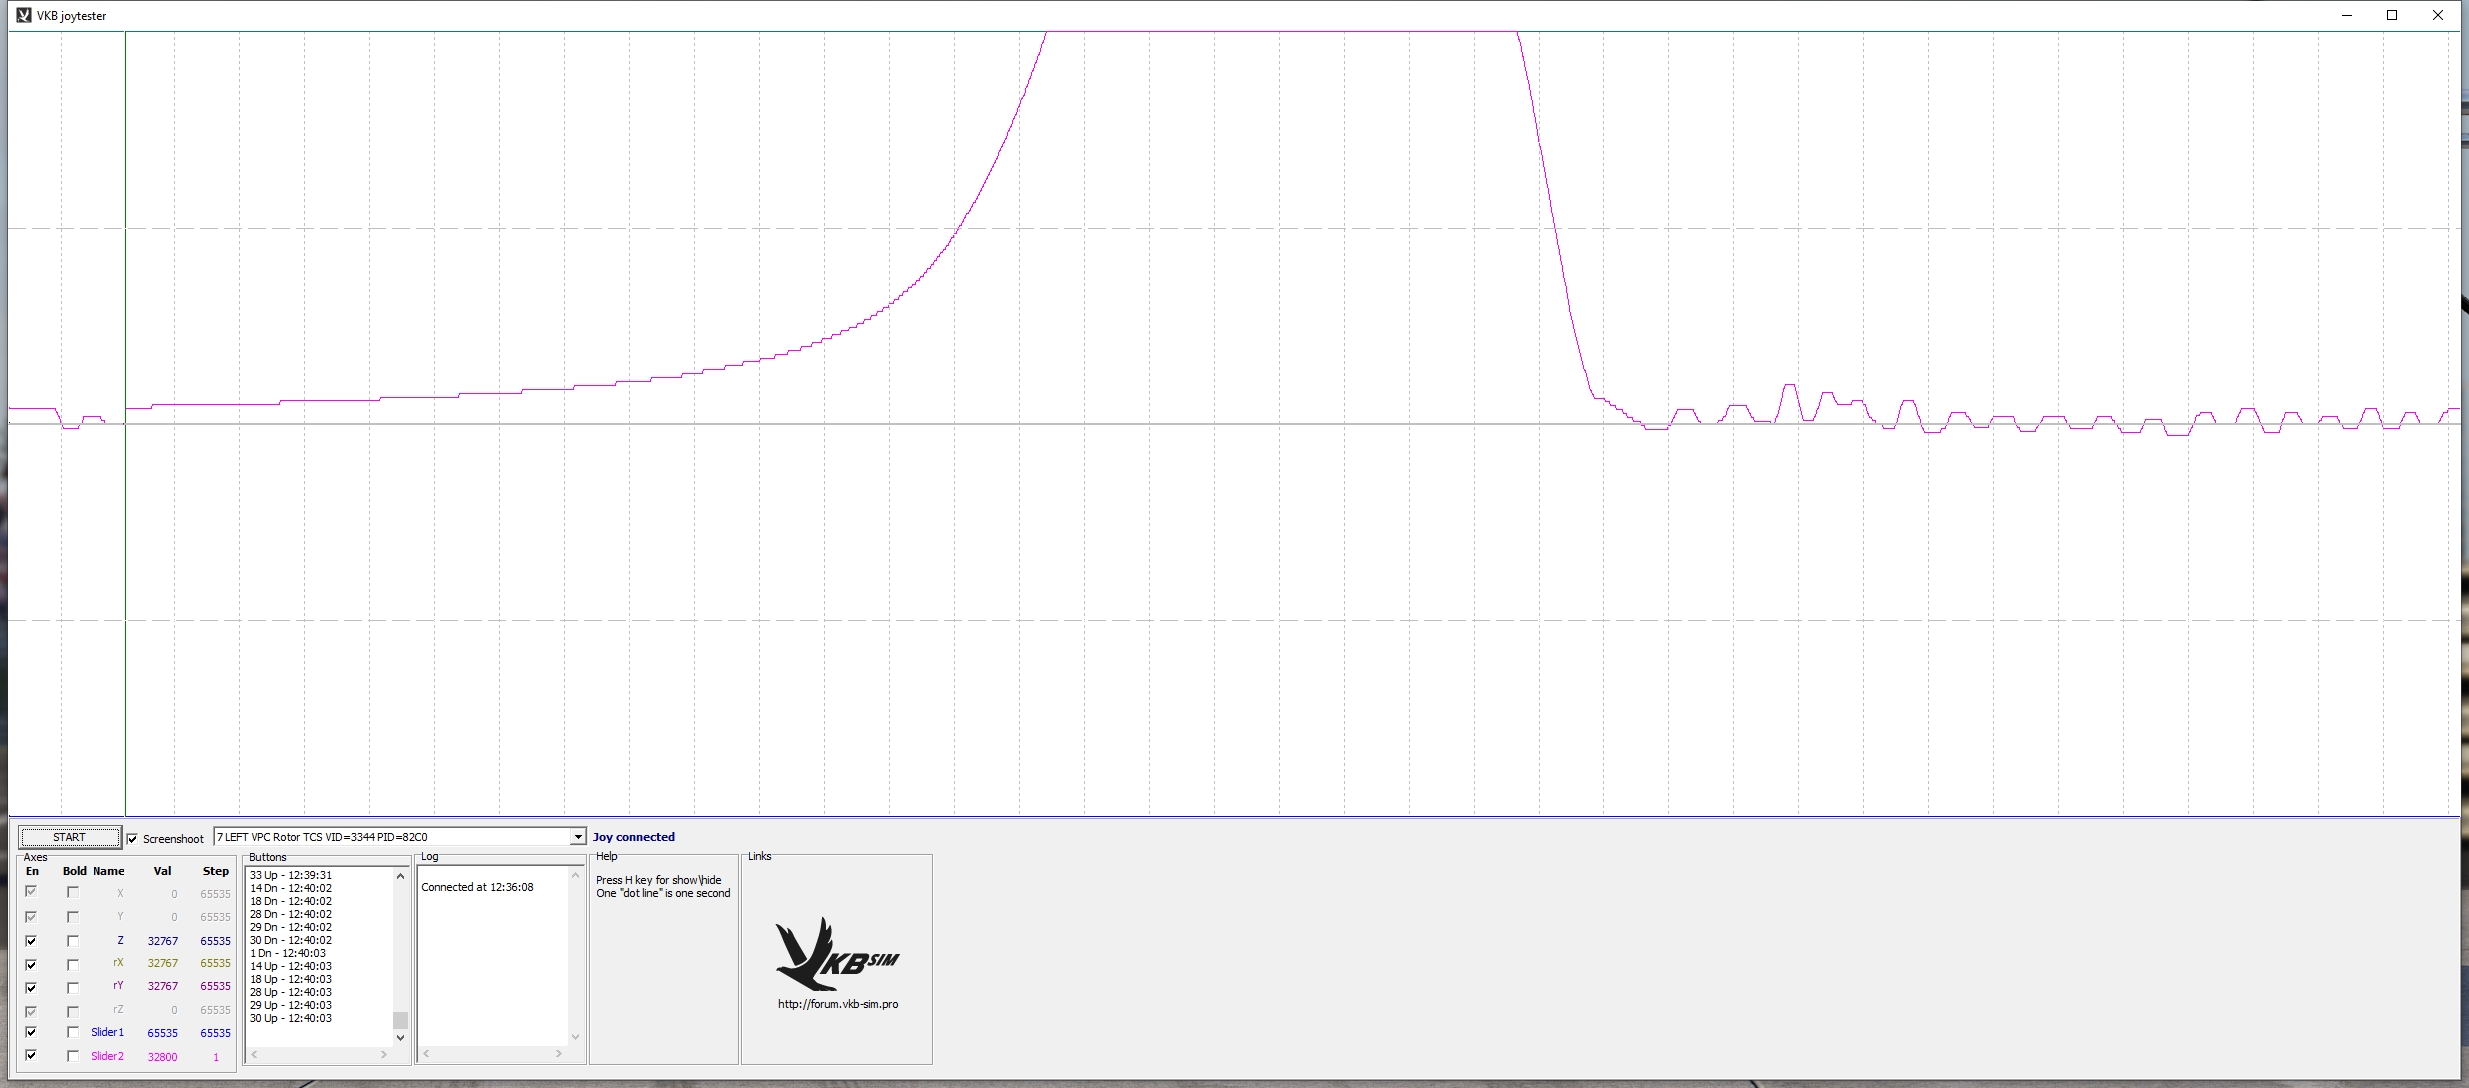
Task: Click the Slider2 axis name
Action: pyautogui.click(x=107, y=1056)
